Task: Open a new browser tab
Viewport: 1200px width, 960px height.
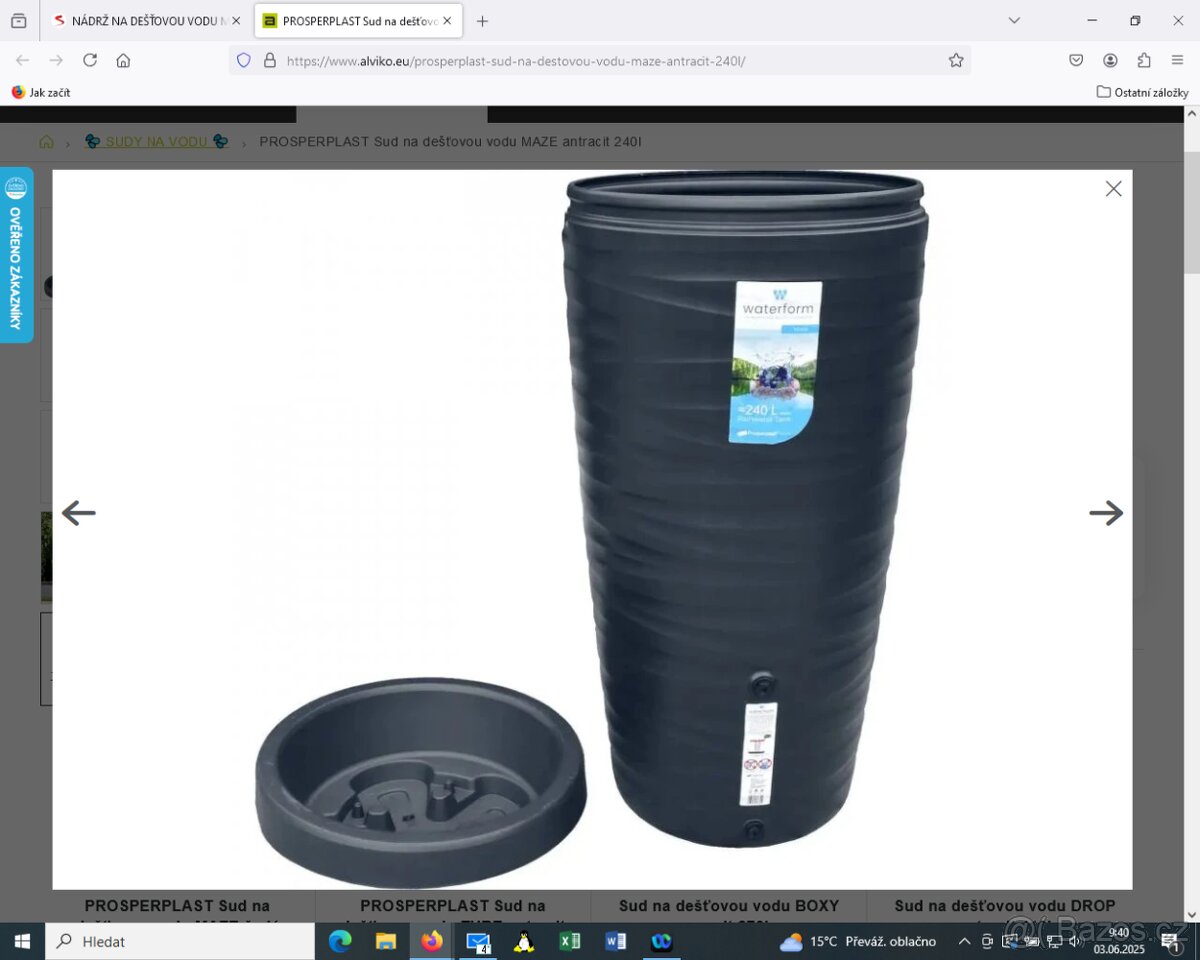Action: point(483,20)
